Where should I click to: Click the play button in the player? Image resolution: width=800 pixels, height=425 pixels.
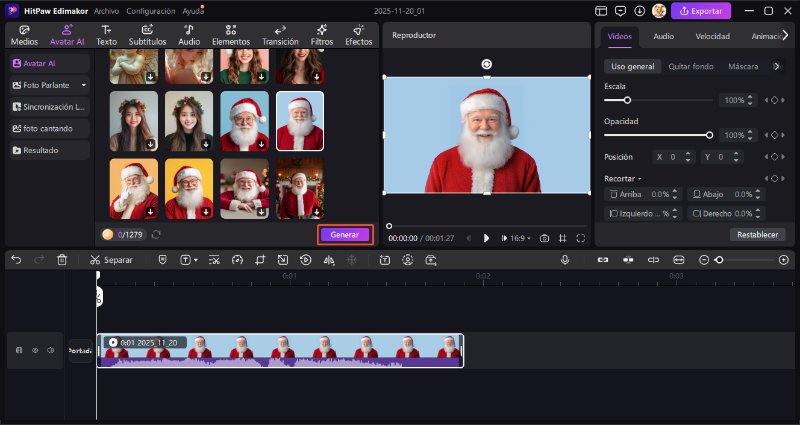486,238
